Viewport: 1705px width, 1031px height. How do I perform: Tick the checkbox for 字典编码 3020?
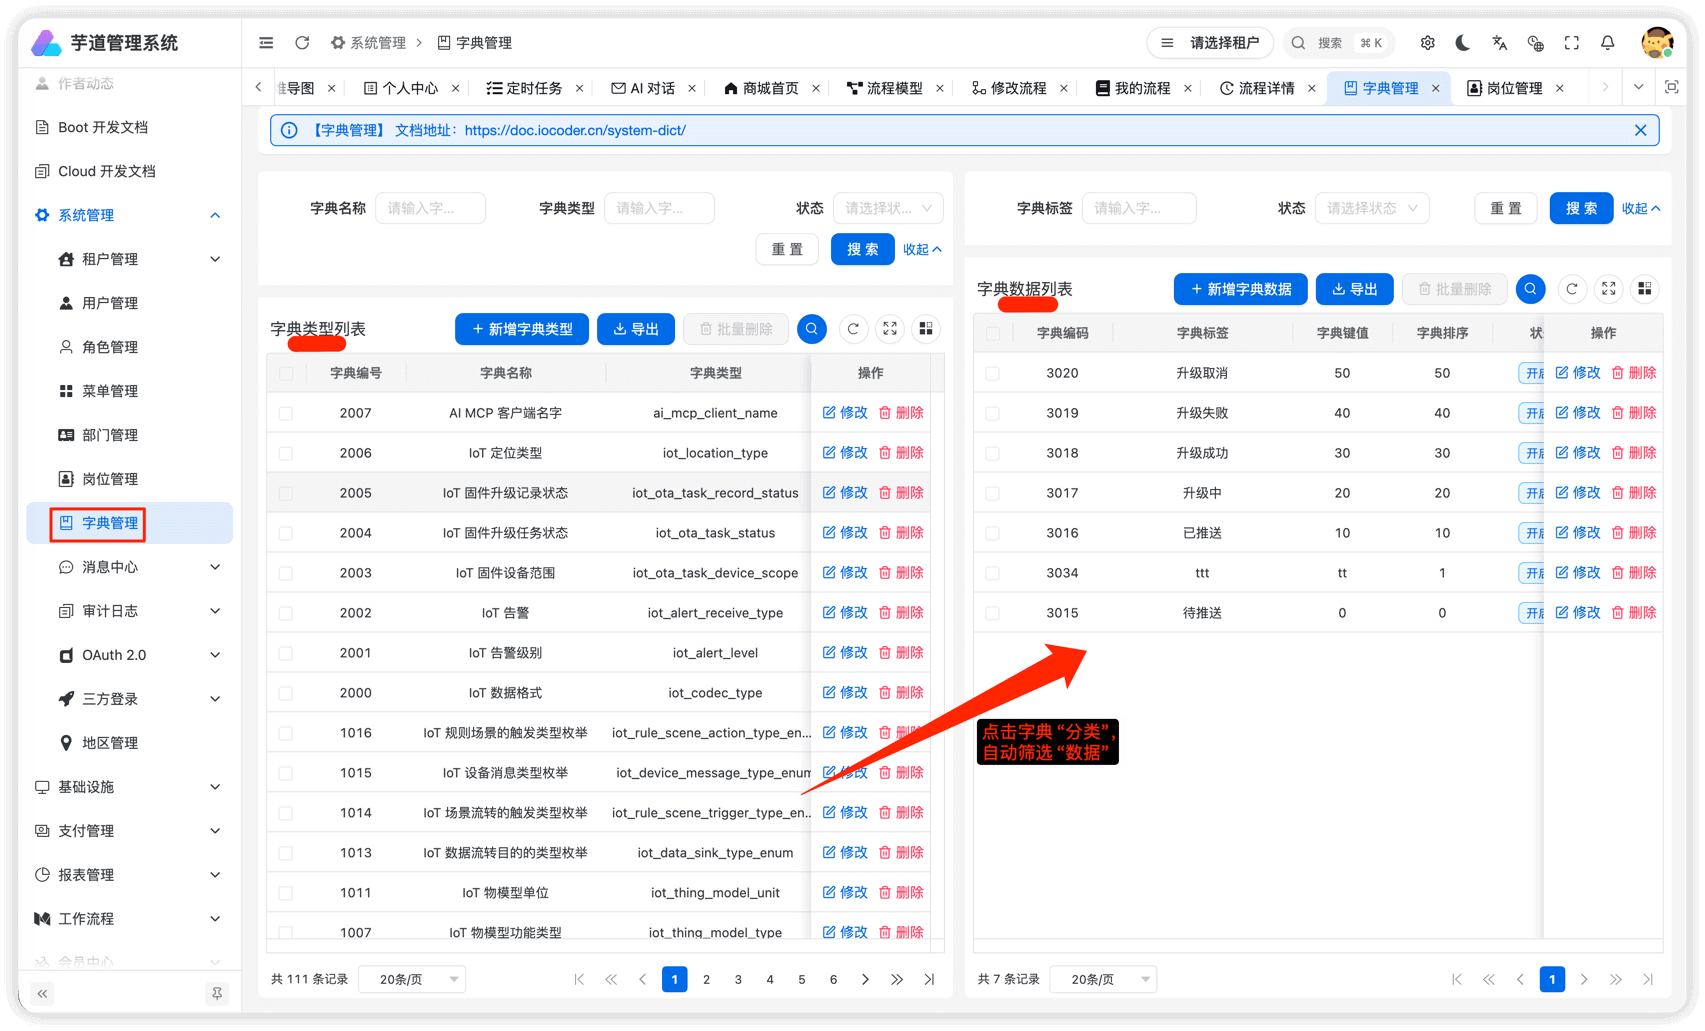click(992, 372)
